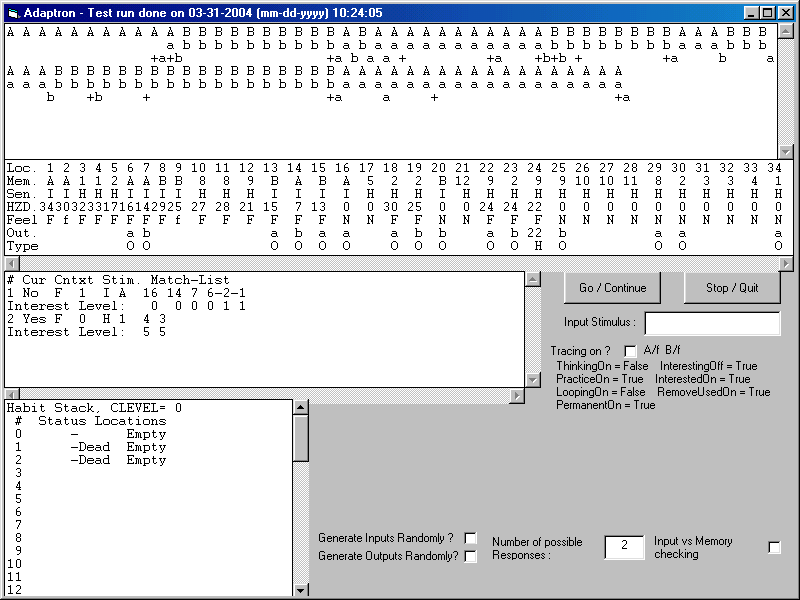Image resolution: width=800 pixels, height=600 pixels.
Task: Click the Go / Continue button
Action: click(612, 288)
